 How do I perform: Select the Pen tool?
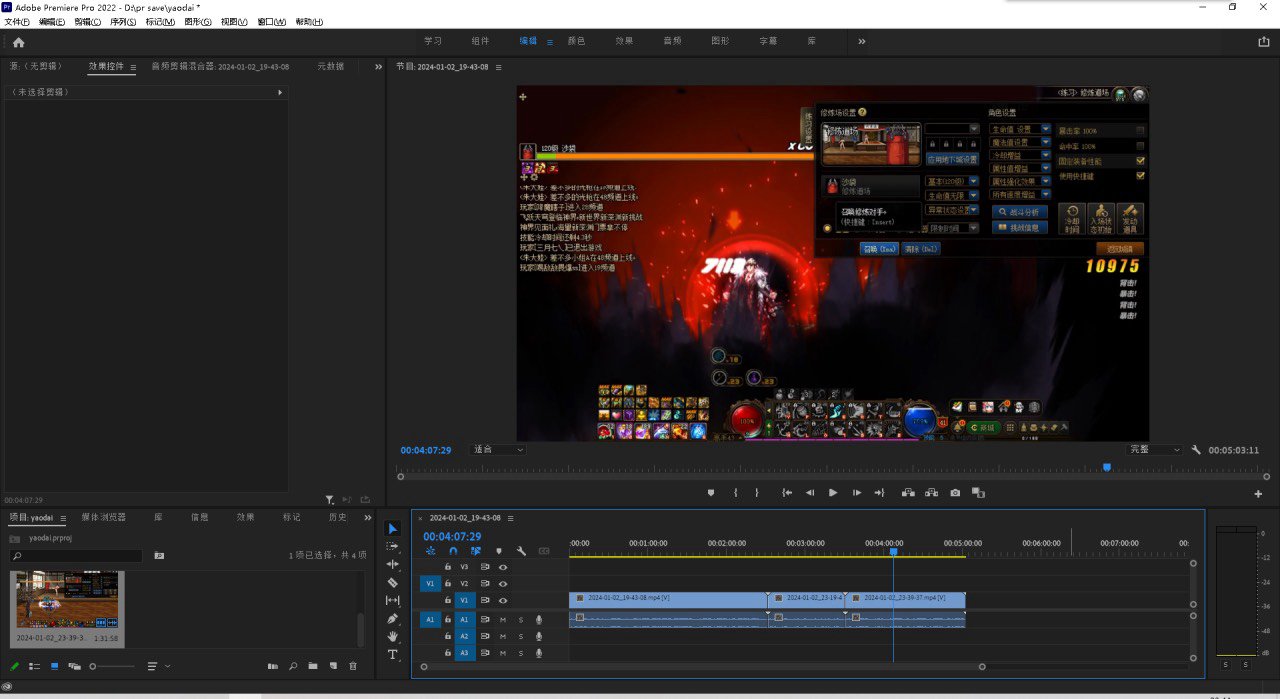click(393, 618)
